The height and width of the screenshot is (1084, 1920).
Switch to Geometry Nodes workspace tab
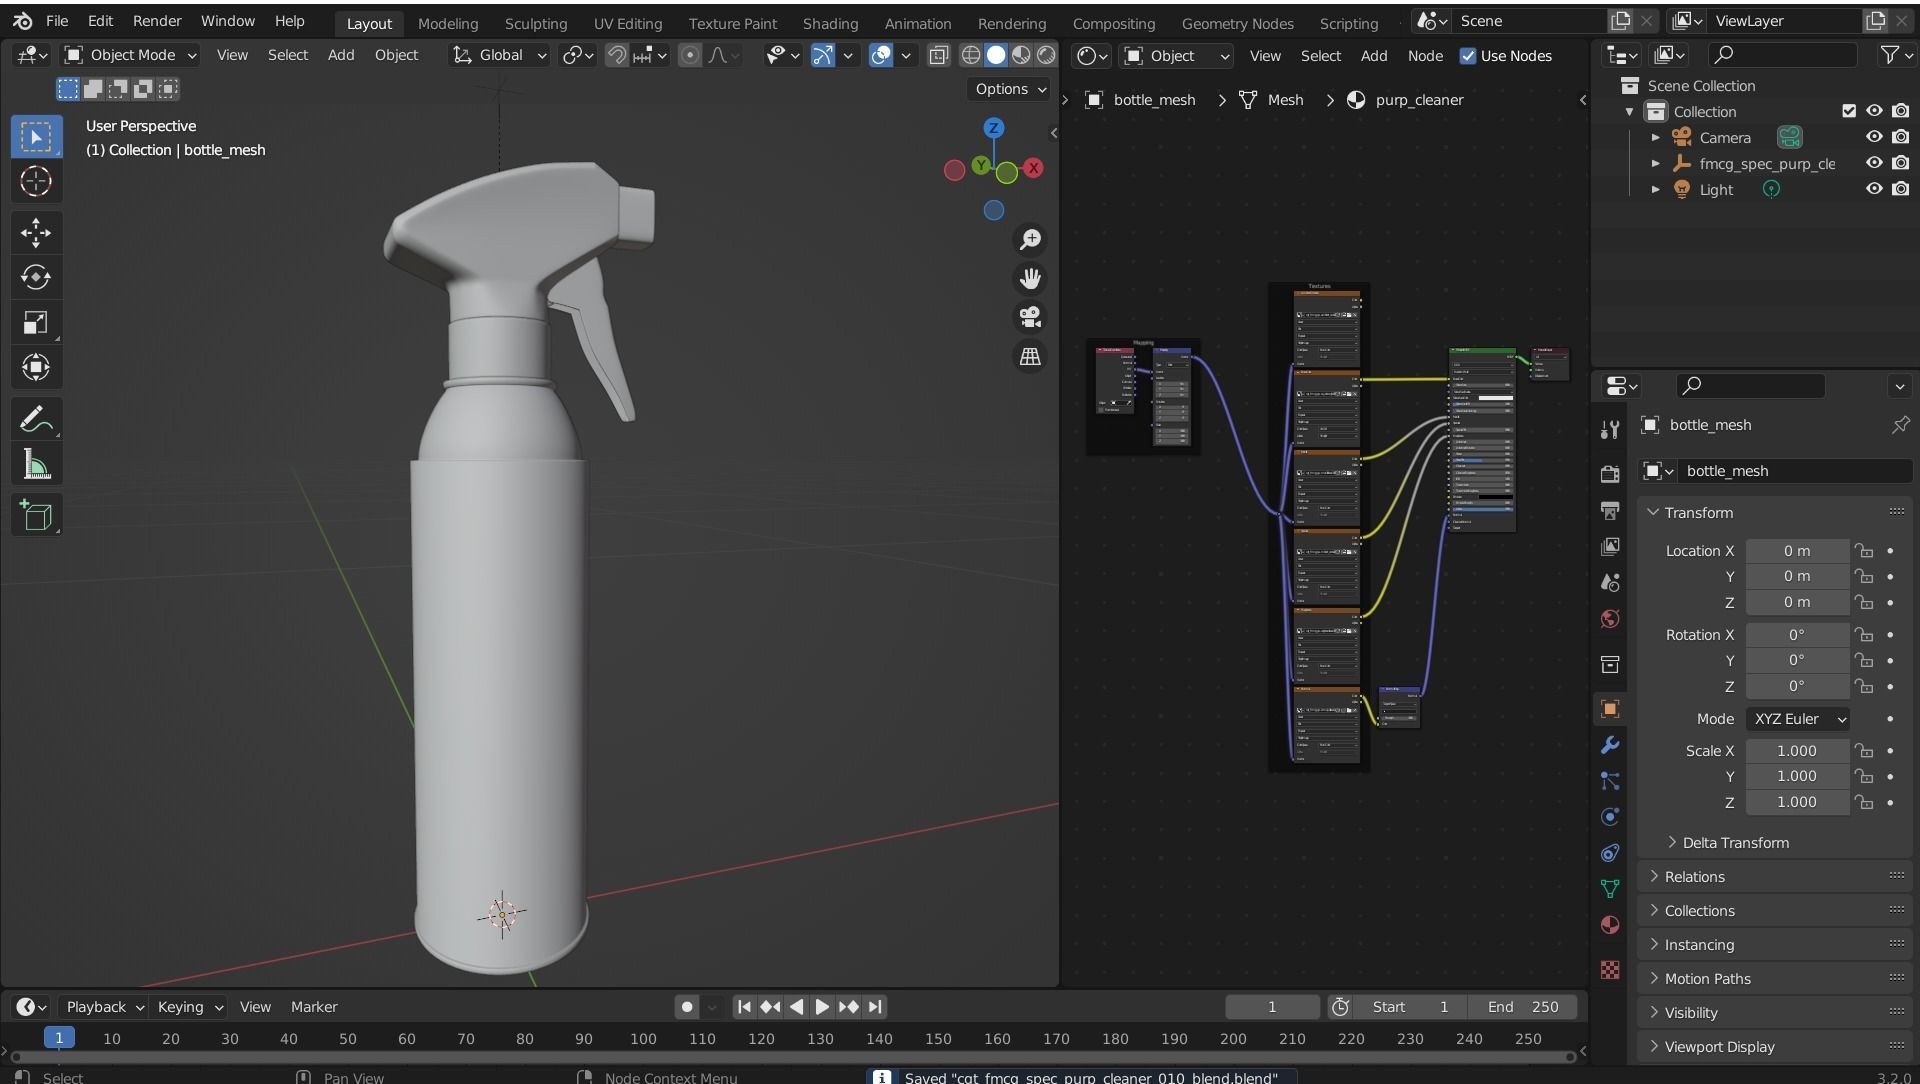click(x=1237, y=23)
